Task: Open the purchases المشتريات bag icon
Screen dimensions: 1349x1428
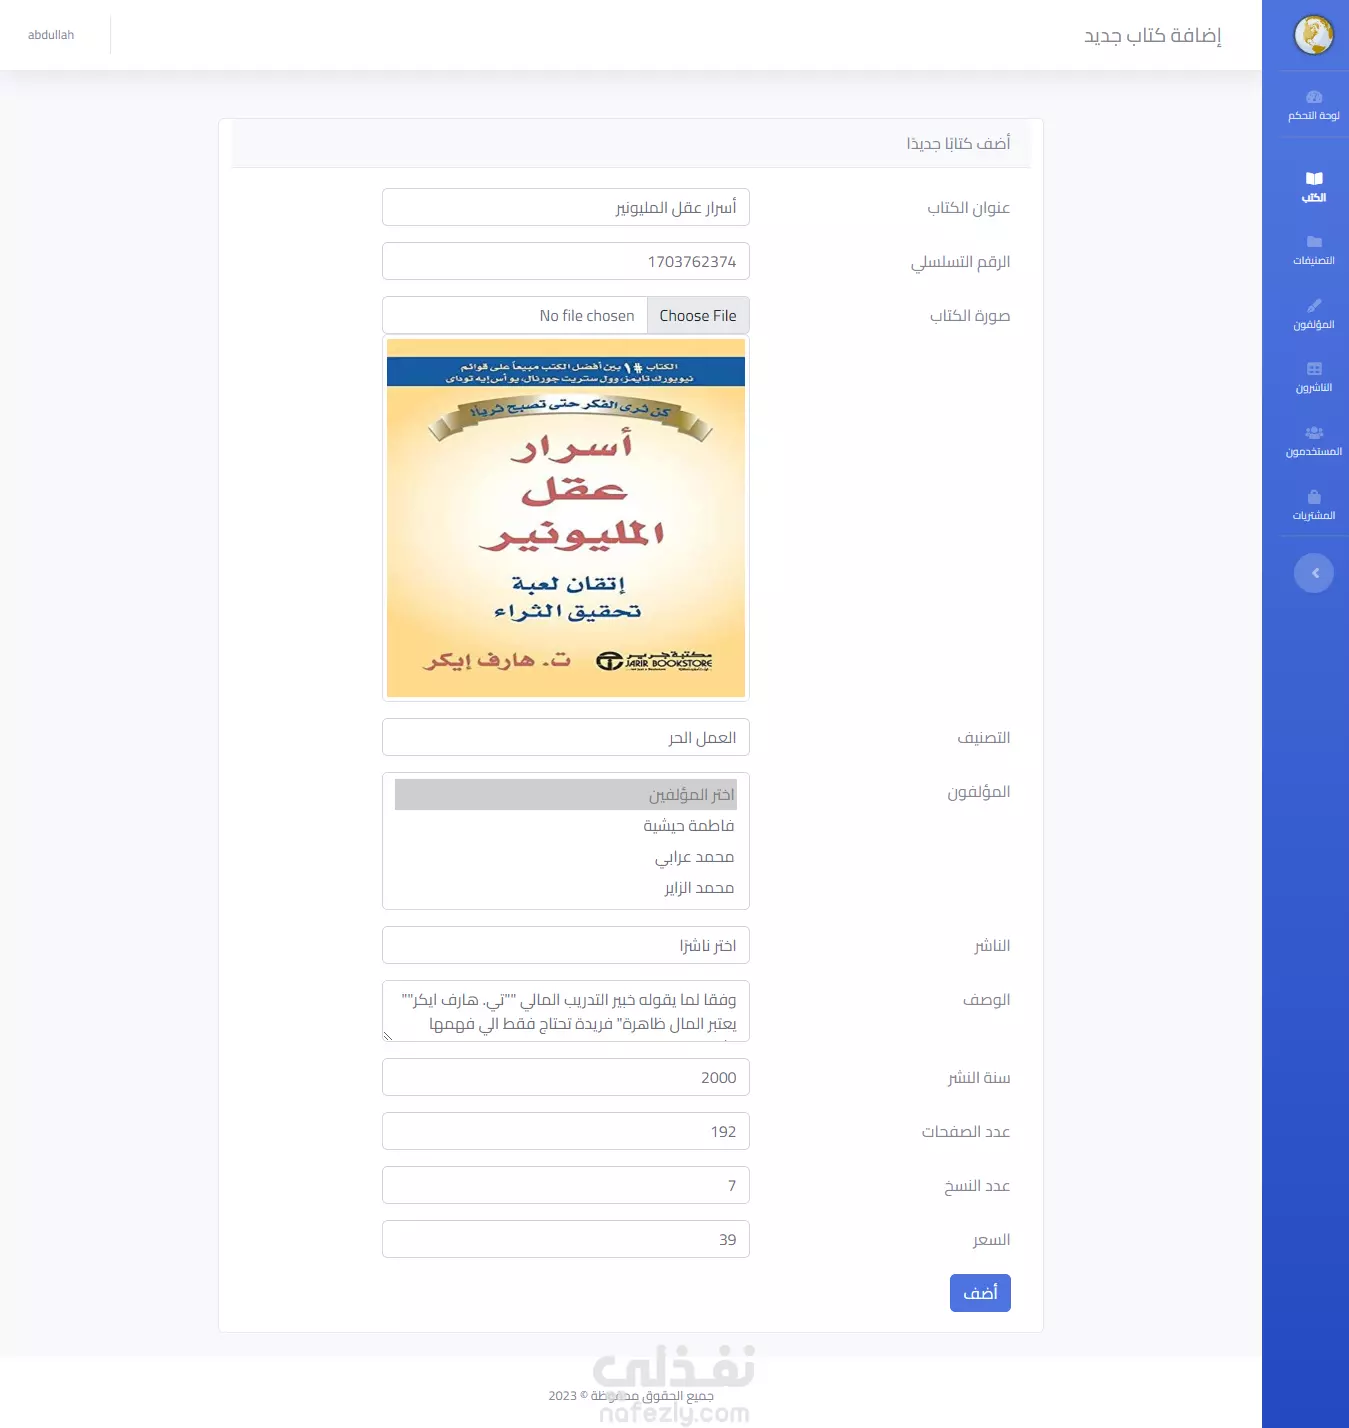Action: (1314, 496)
